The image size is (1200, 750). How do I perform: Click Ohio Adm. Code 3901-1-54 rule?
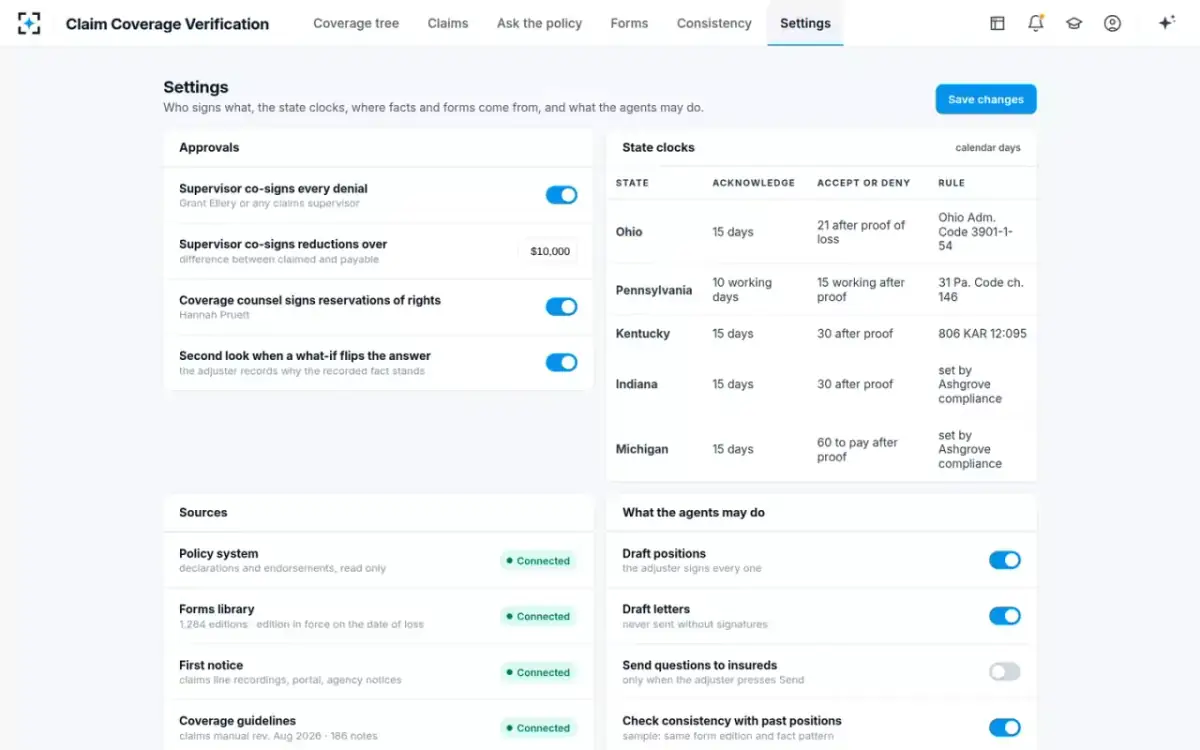tap(975, 231)
